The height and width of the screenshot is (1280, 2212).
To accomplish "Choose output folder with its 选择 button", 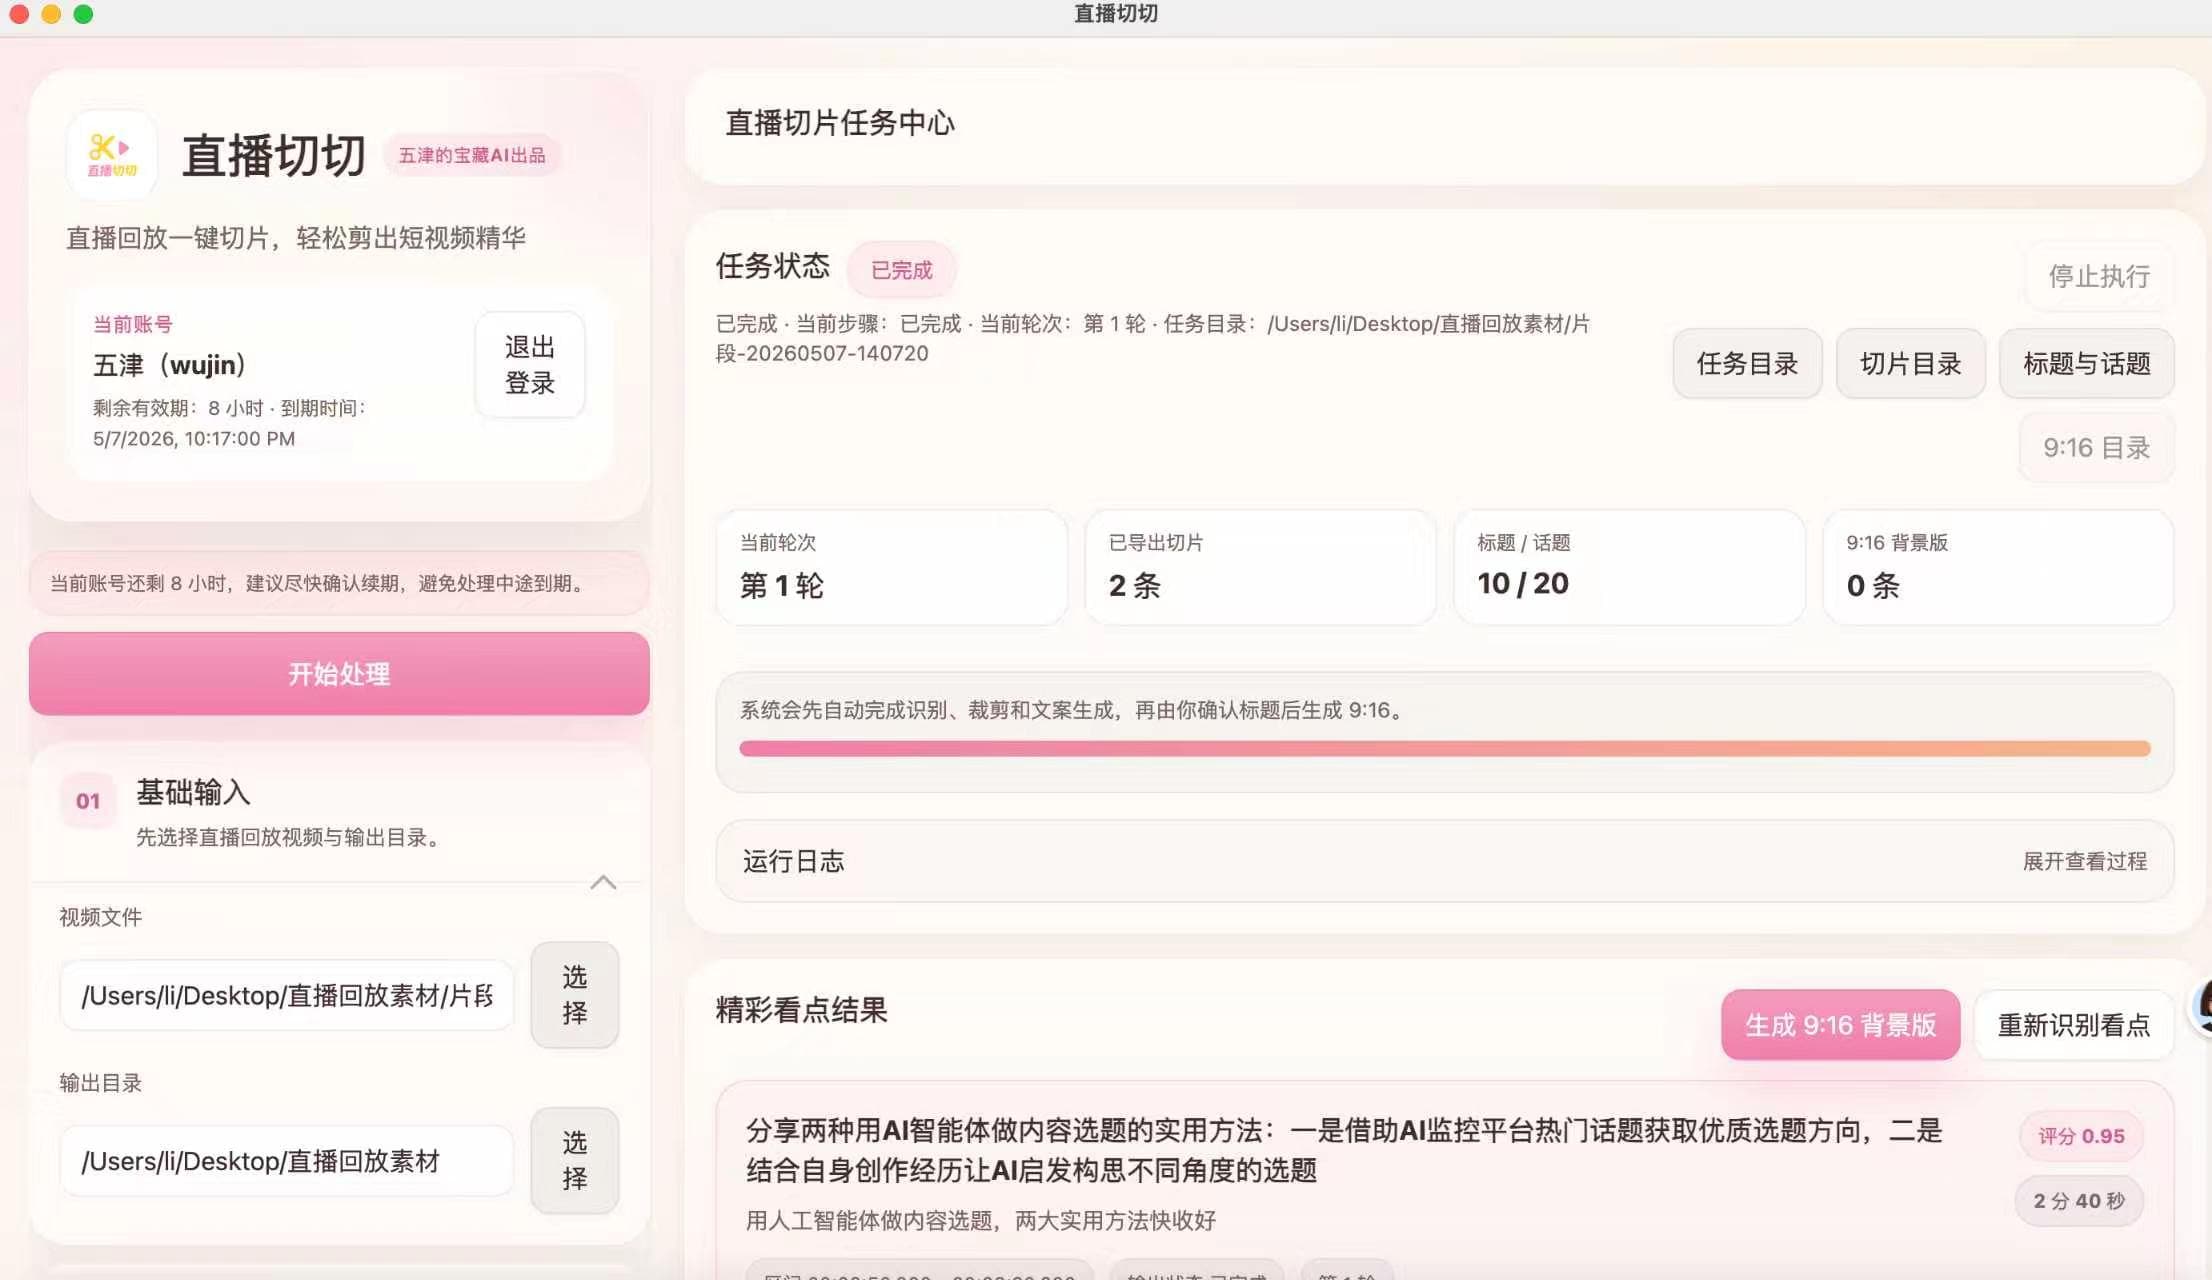I will [575, 1160].
